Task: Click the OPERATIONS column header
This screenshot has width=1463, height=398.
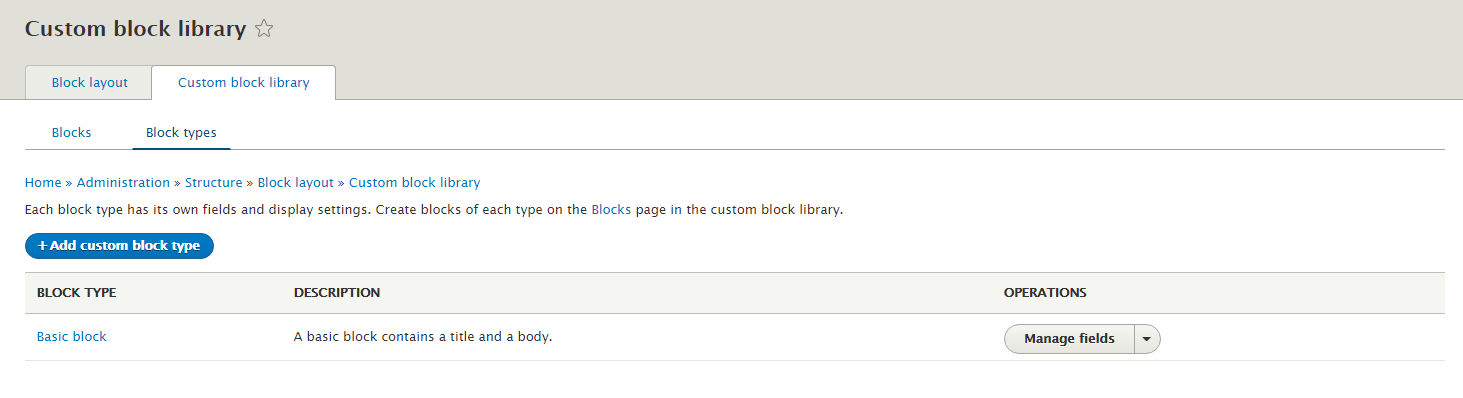Action: click(1045, 293)
